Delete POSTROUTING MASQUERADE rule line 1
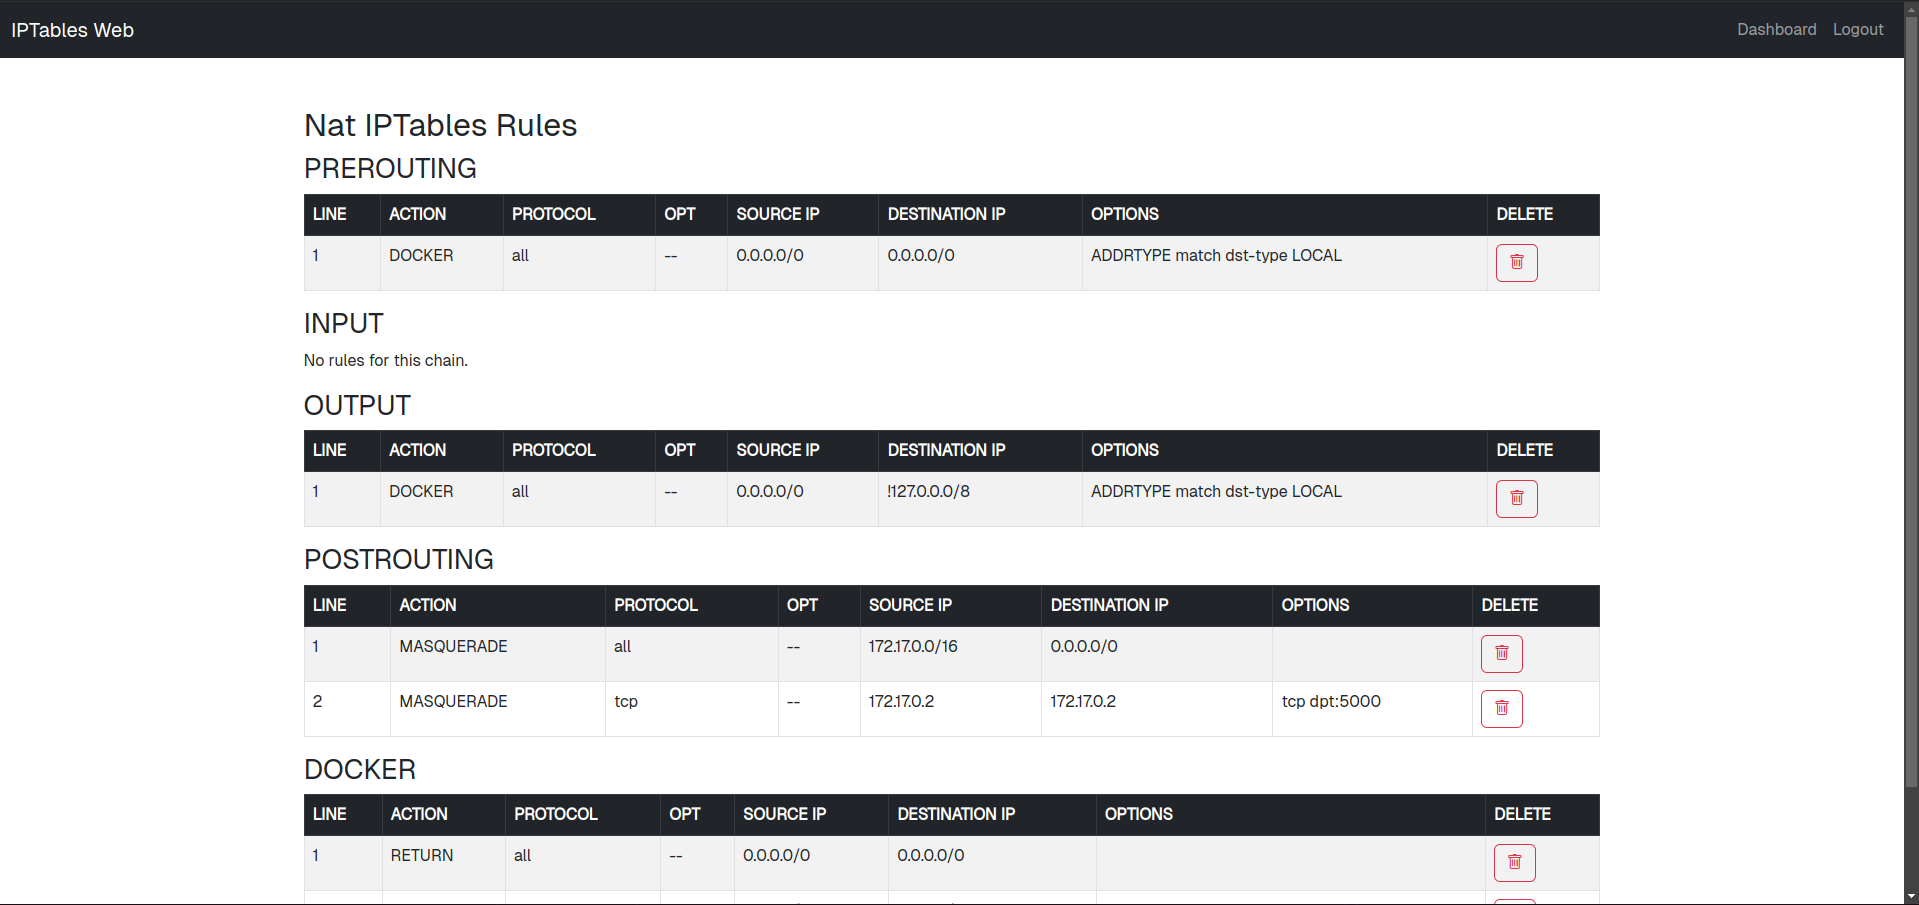Viewport: 1919px width, 905px height. click(1501, 654)
